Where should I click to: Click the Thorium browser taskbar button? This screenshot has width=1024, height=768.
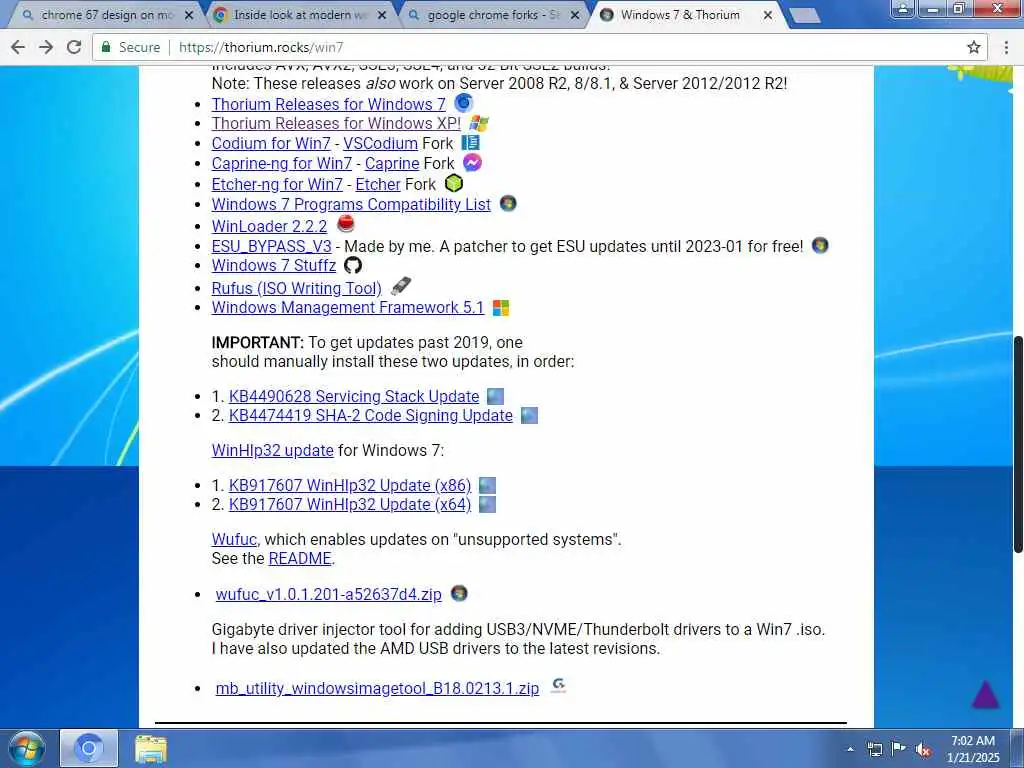click(89, 748)
